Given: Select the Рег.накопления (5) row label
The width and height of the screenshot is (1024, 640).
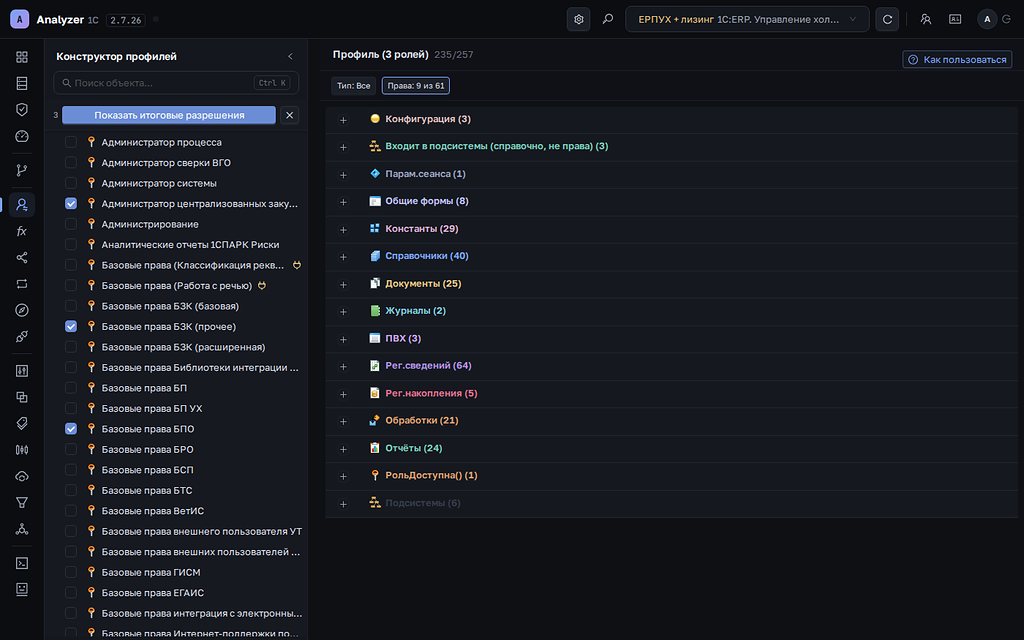Looking at the screenshot, I should coord(431,393).
